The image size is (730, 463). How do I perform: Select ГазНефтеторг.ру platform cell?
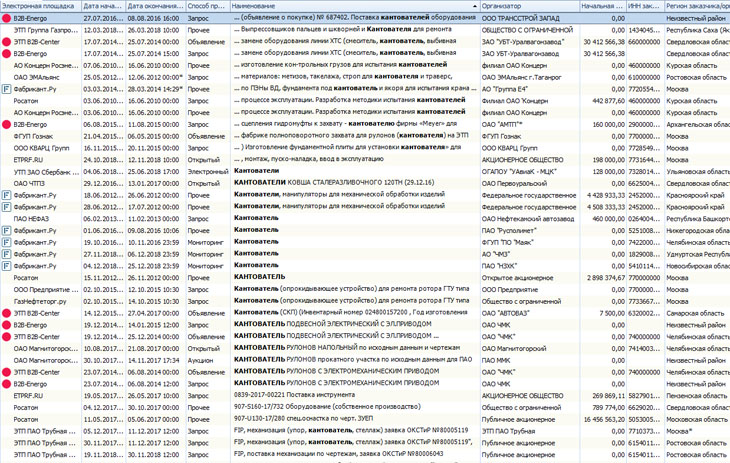pos(40,301)
